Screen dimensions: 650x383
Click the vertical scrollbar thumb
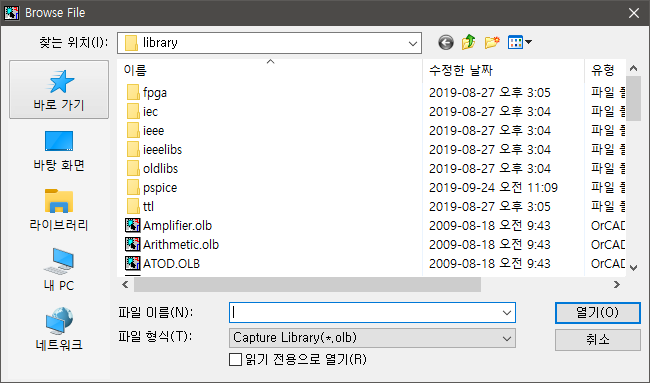633,99
